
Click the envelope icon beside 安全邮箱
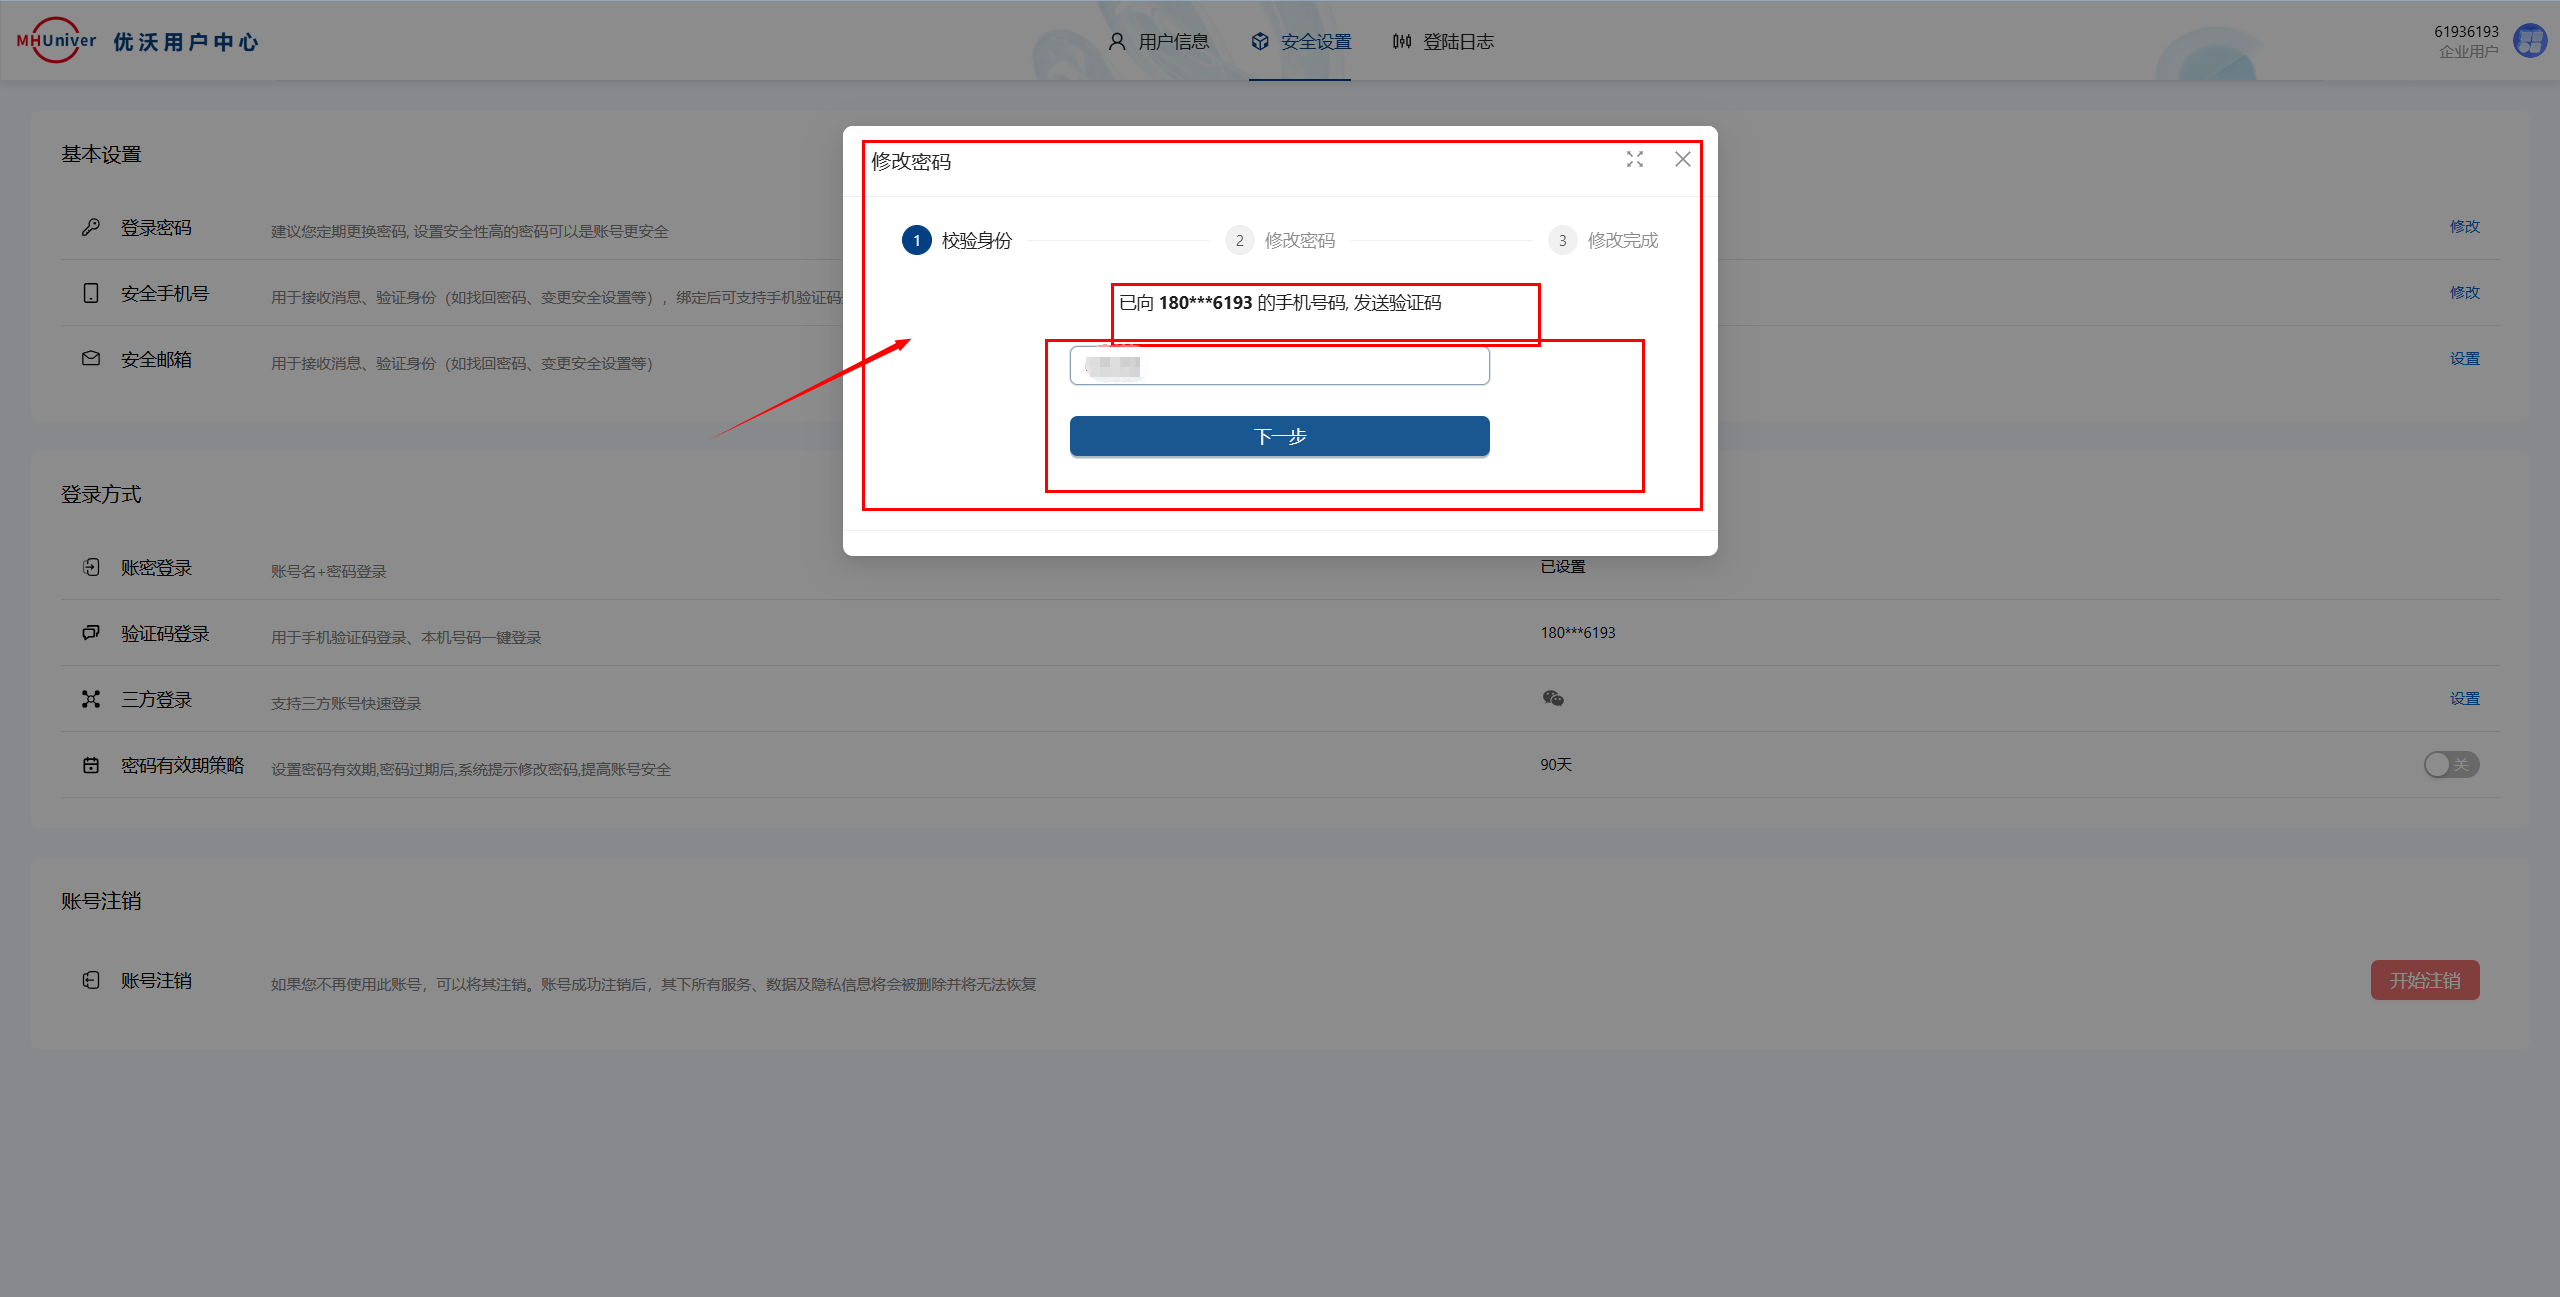coord(91,359)
